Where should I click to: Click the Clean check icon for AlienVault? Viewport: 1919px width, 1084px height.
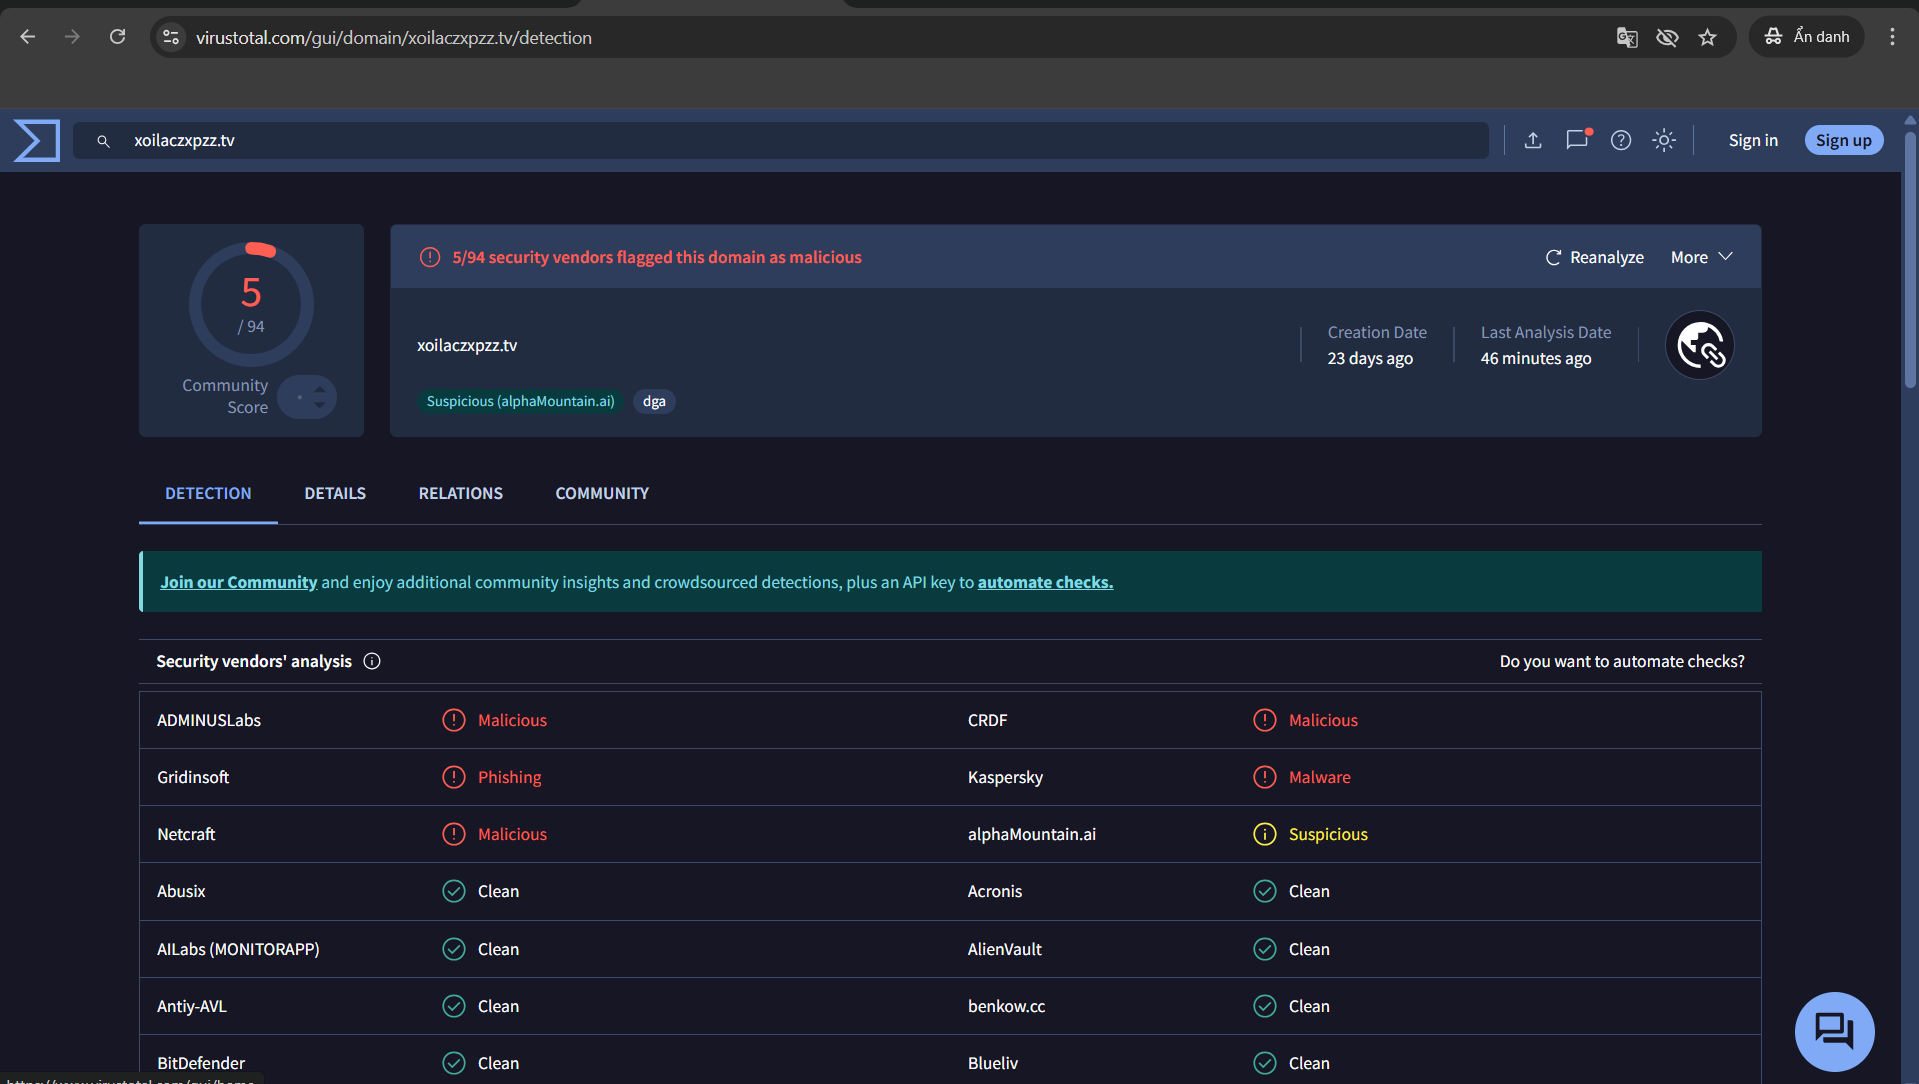pos(1265,949)
